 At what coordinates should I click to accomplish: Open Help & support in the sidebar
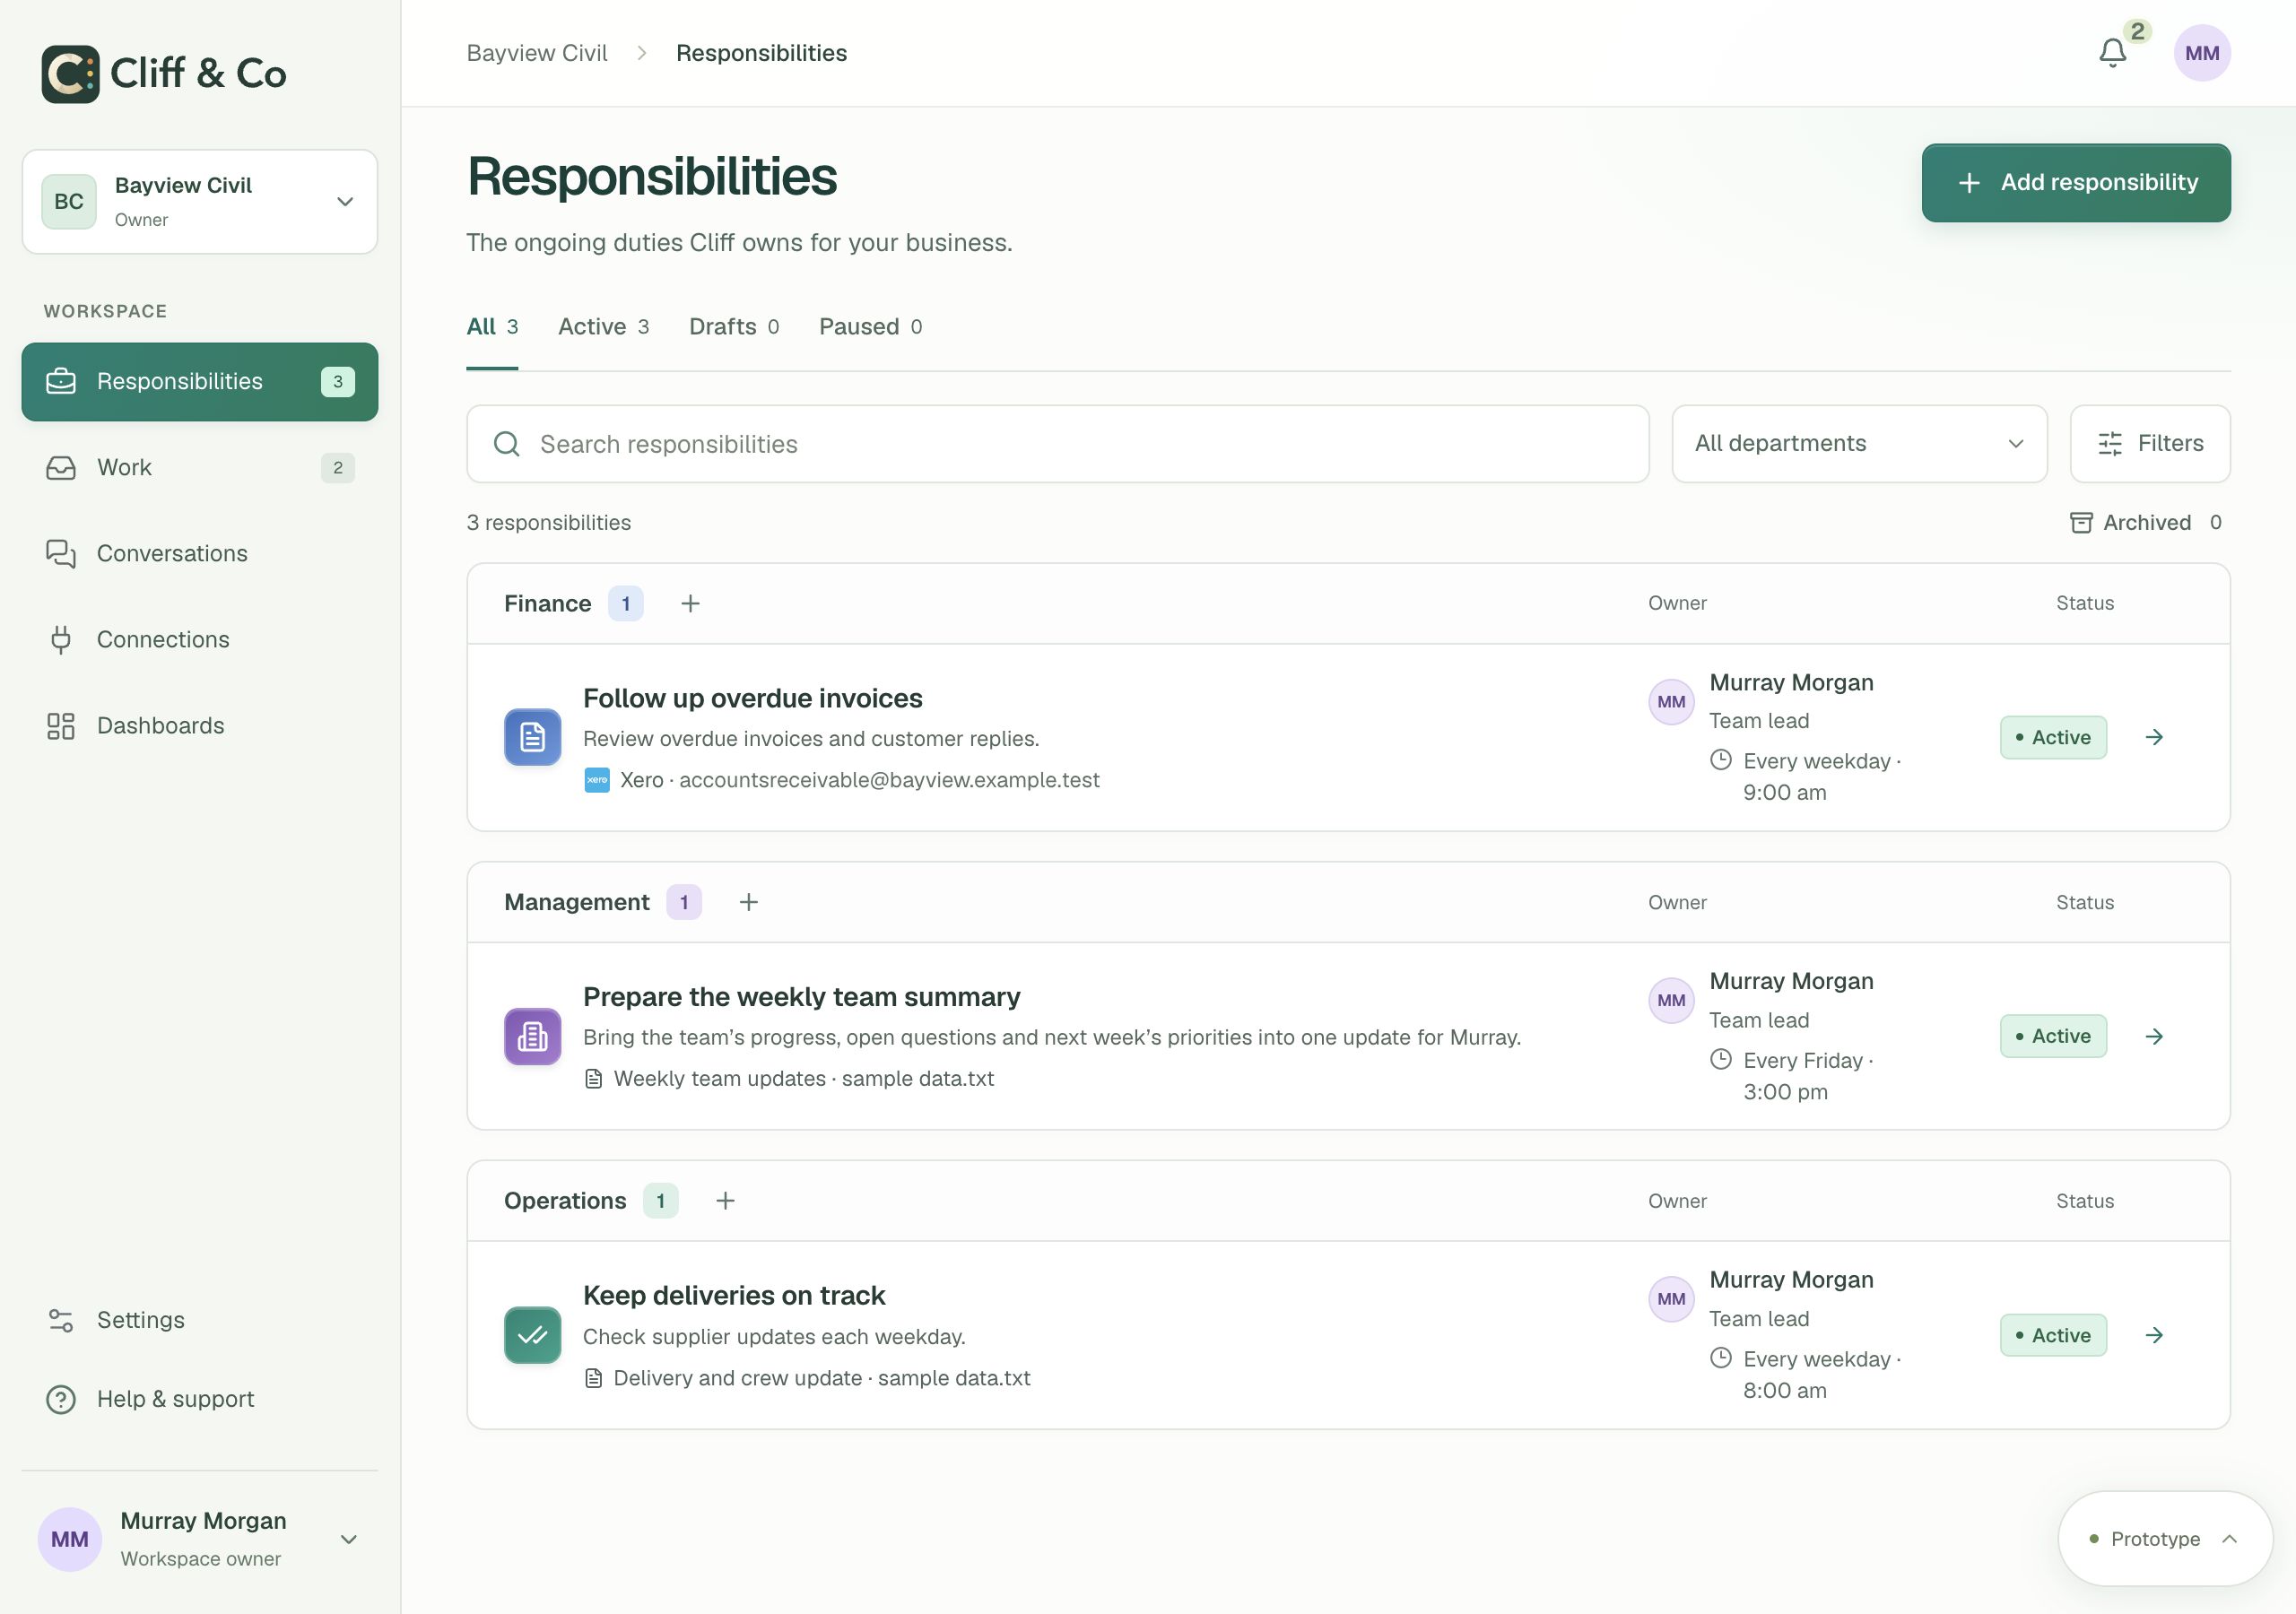tap(200, 1399)
